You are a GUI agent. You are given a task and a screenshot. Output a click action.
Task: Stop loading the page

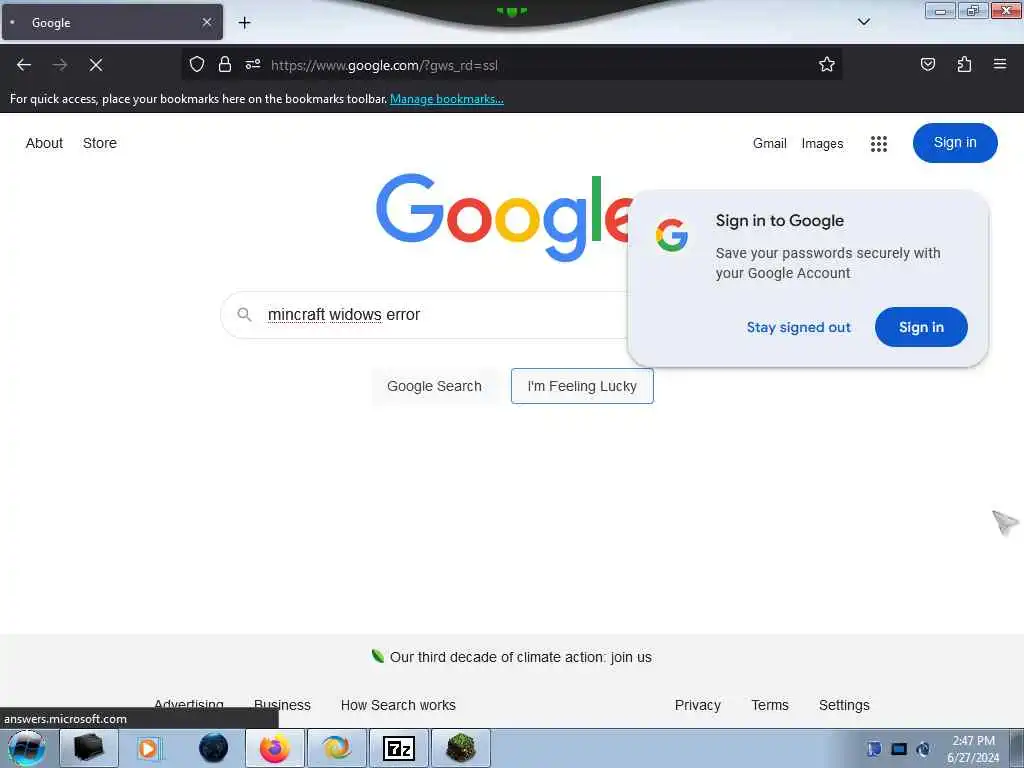click(96, 65)
